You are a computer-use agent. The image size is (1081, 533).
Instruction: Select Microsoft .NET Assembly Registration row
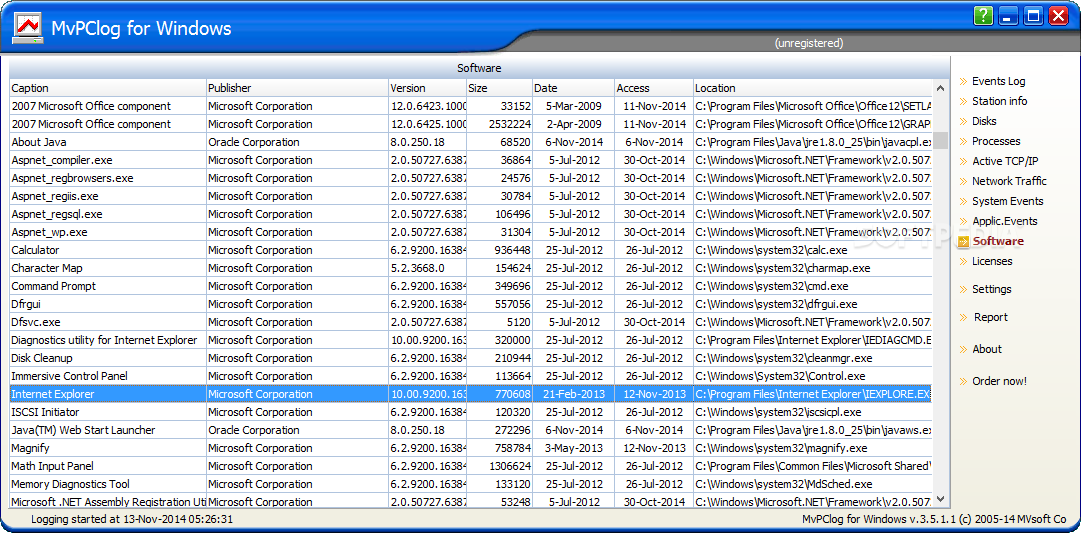pyautogui.click(x=471, y=501)
